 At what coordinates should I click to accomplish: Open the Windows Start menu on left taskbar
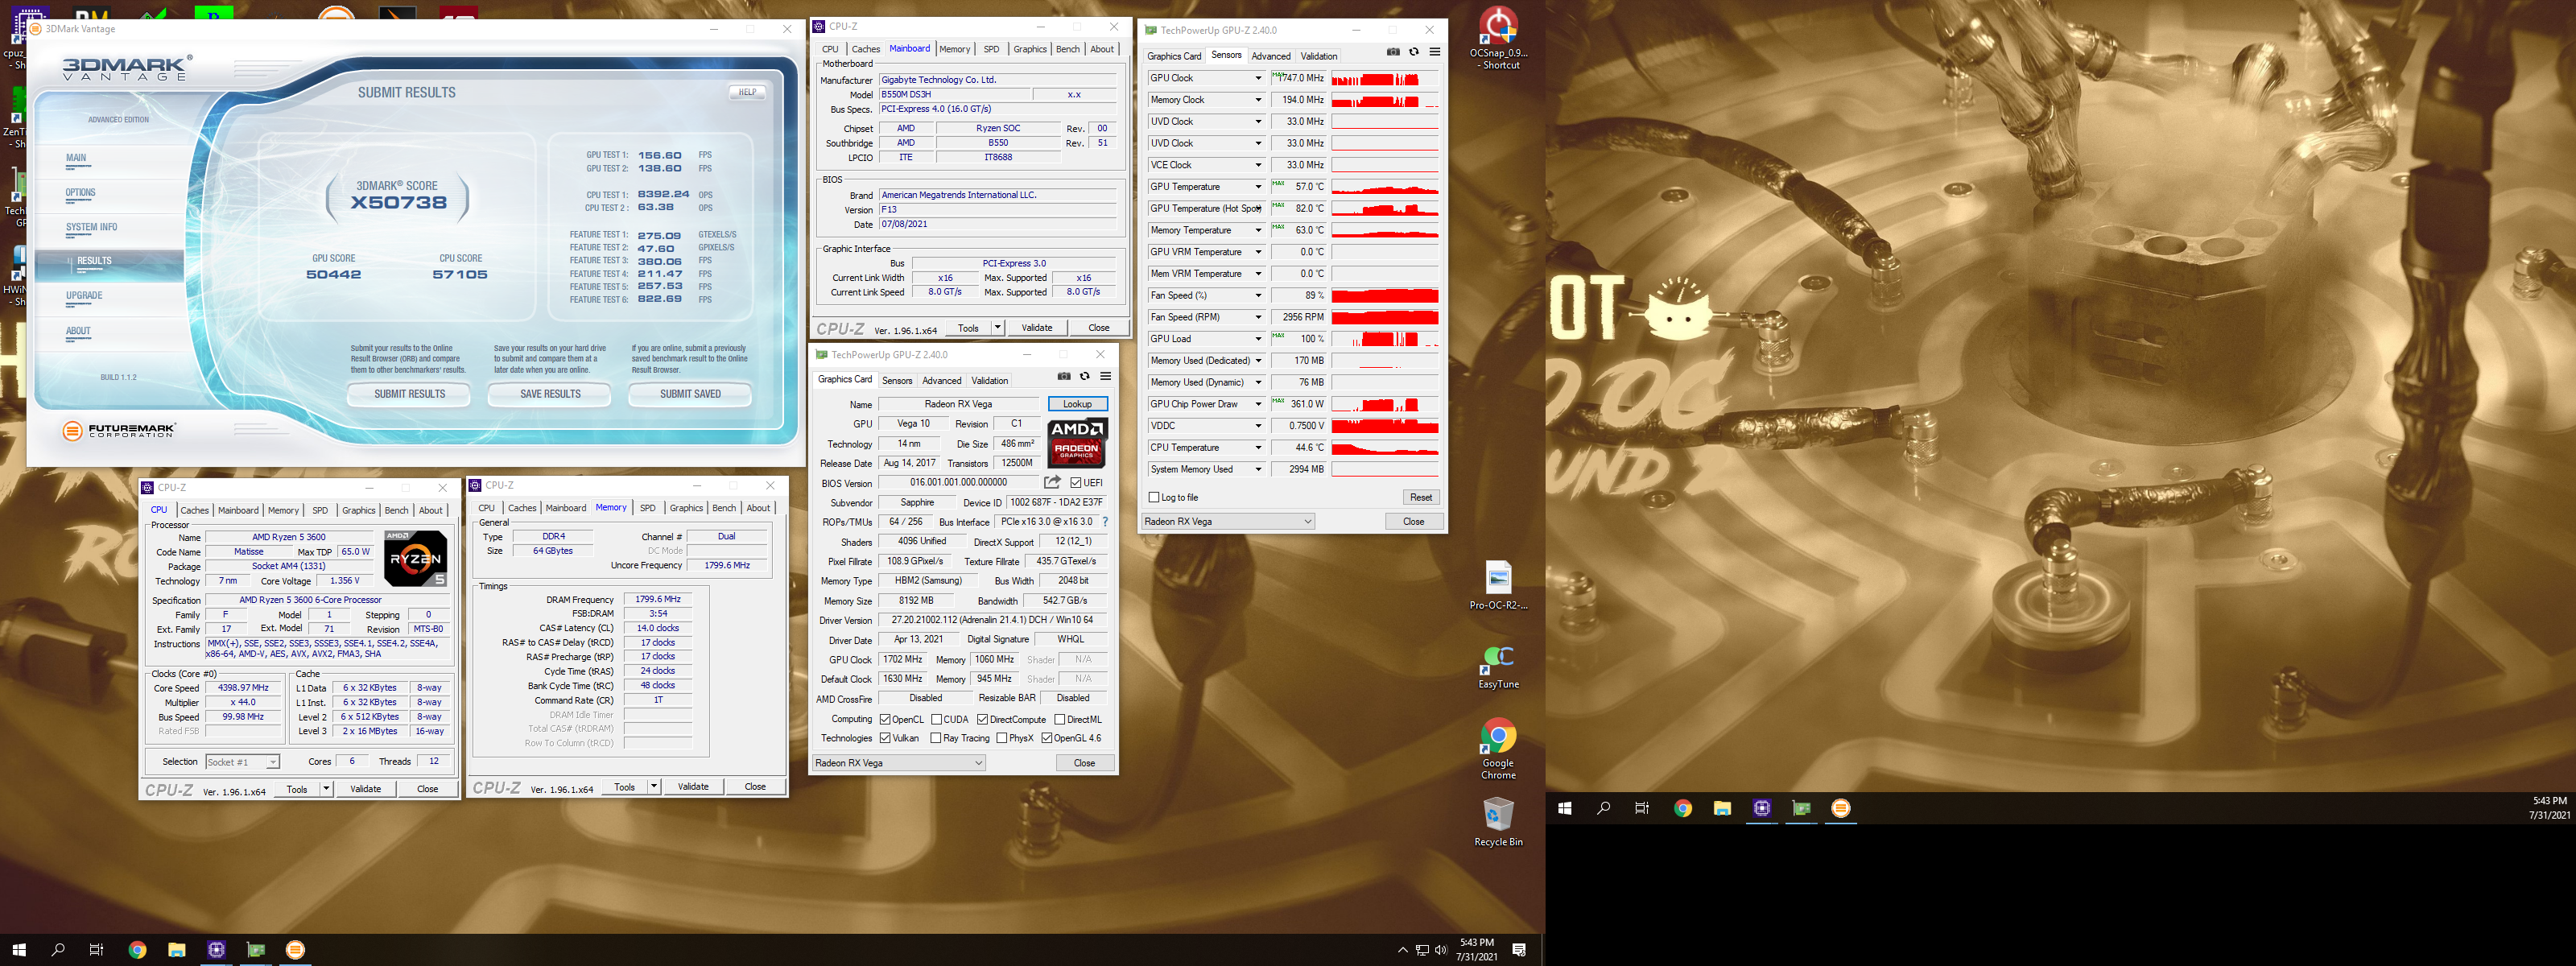coord(18,949)
